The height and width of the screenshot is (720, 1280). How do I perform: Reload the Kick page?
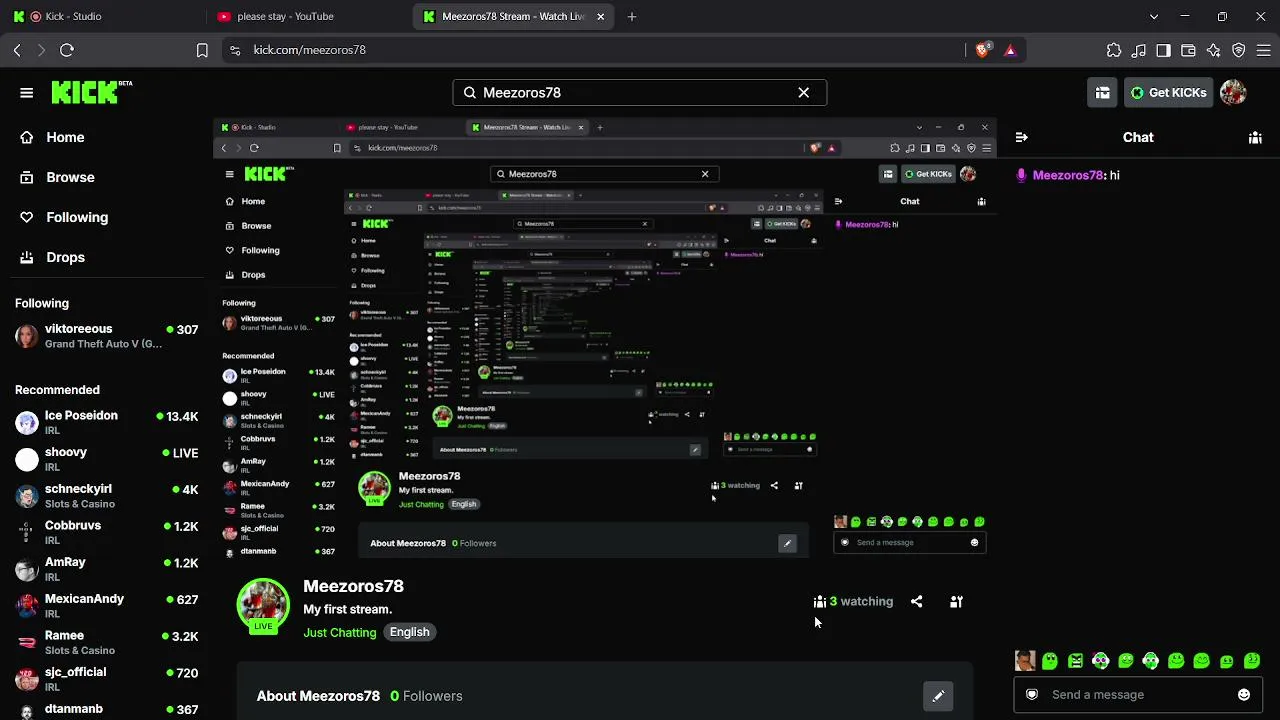(67, 50)
